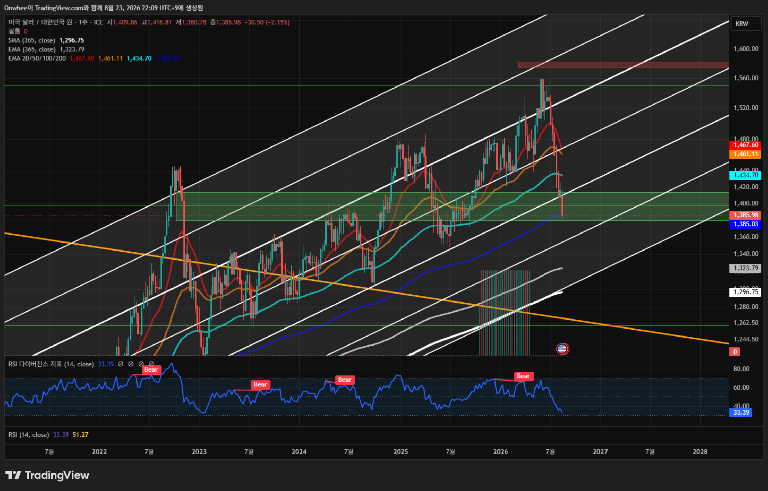Select the RSI 다이버전스 지표 legend title
This screenshot has height=491, width=768.
51,364
